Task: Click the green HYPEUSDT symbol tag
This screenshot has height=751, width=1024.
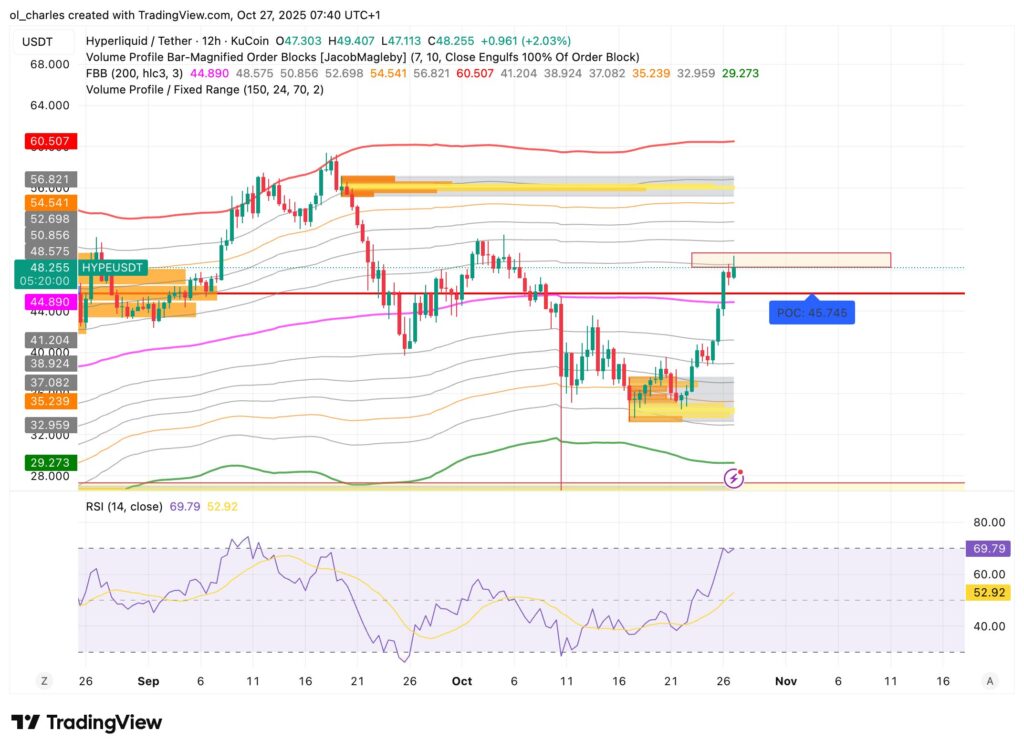Action: (113, 268)
